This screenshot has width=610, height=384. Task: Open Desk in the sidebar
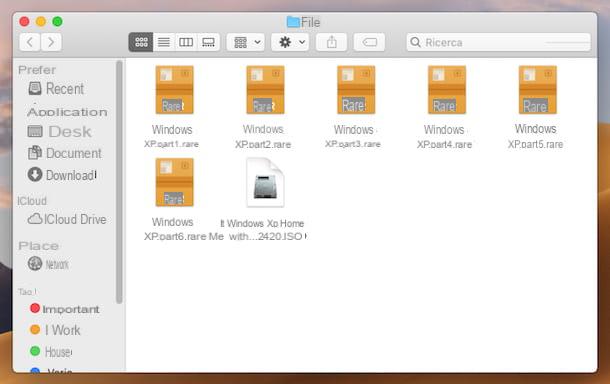70,132
